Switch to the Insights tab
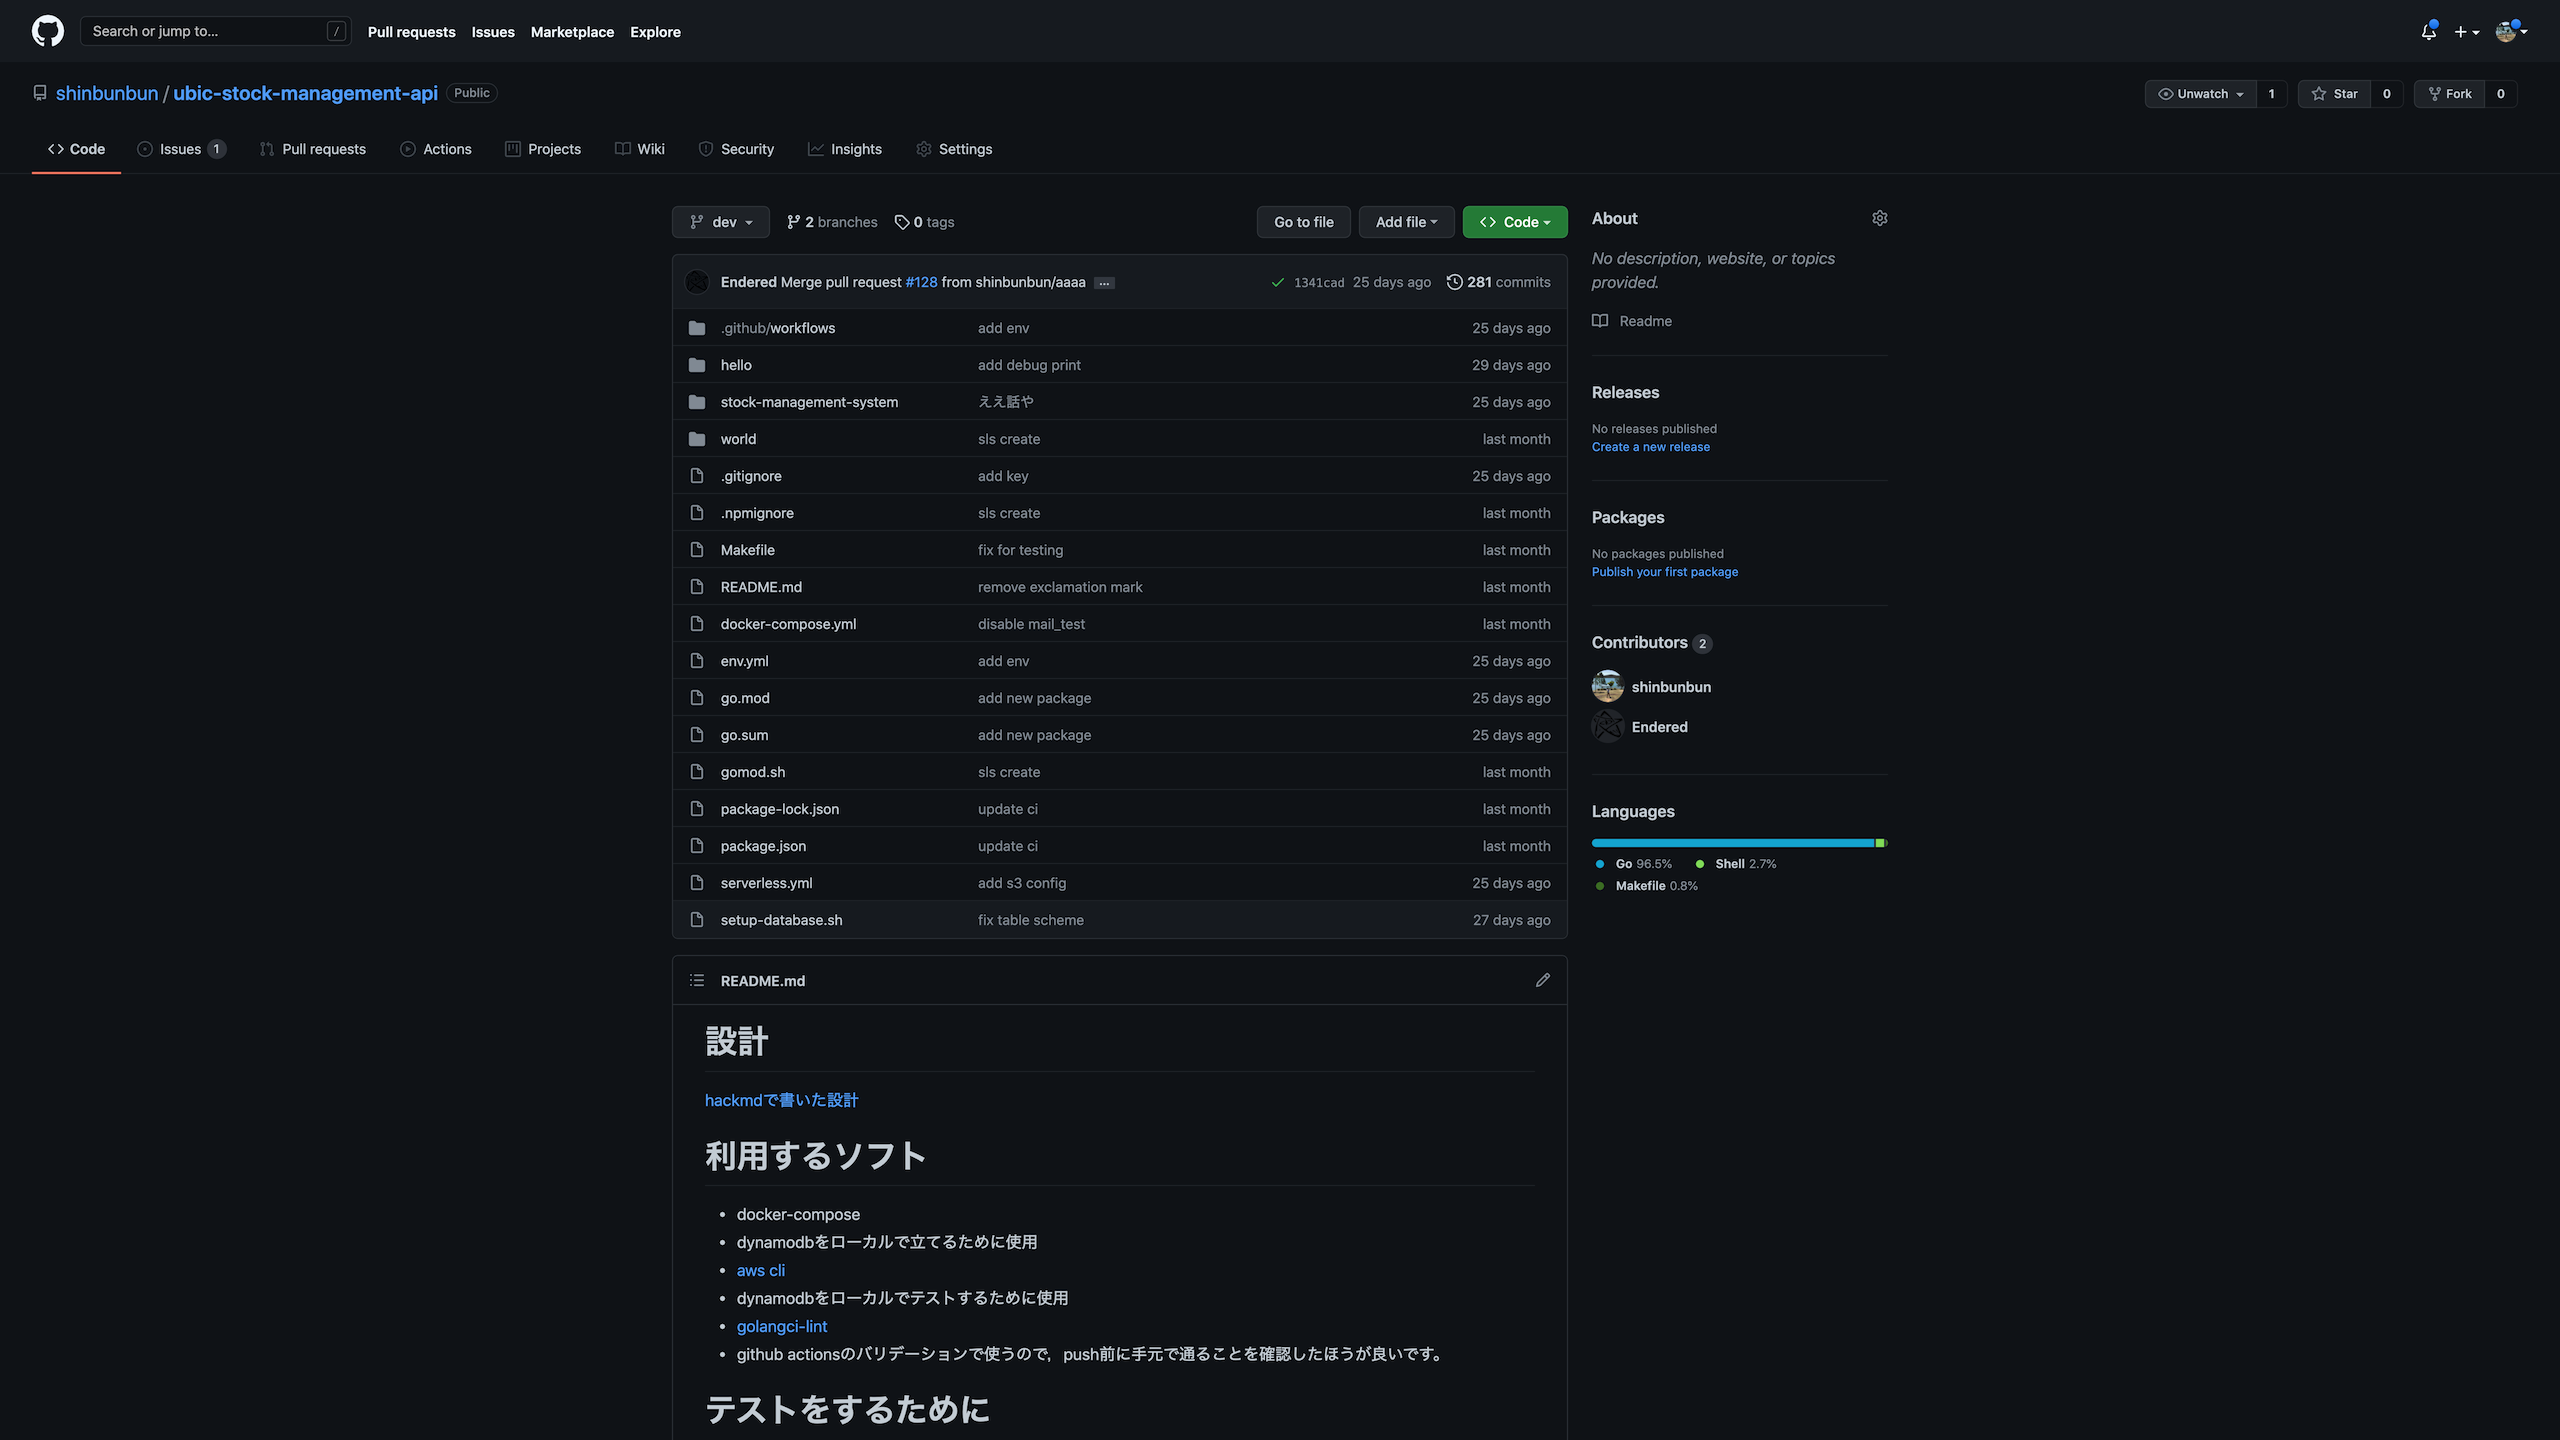Image resolution: width=2560 pixels, height=1440 pixels. click(x=845, y=149)
